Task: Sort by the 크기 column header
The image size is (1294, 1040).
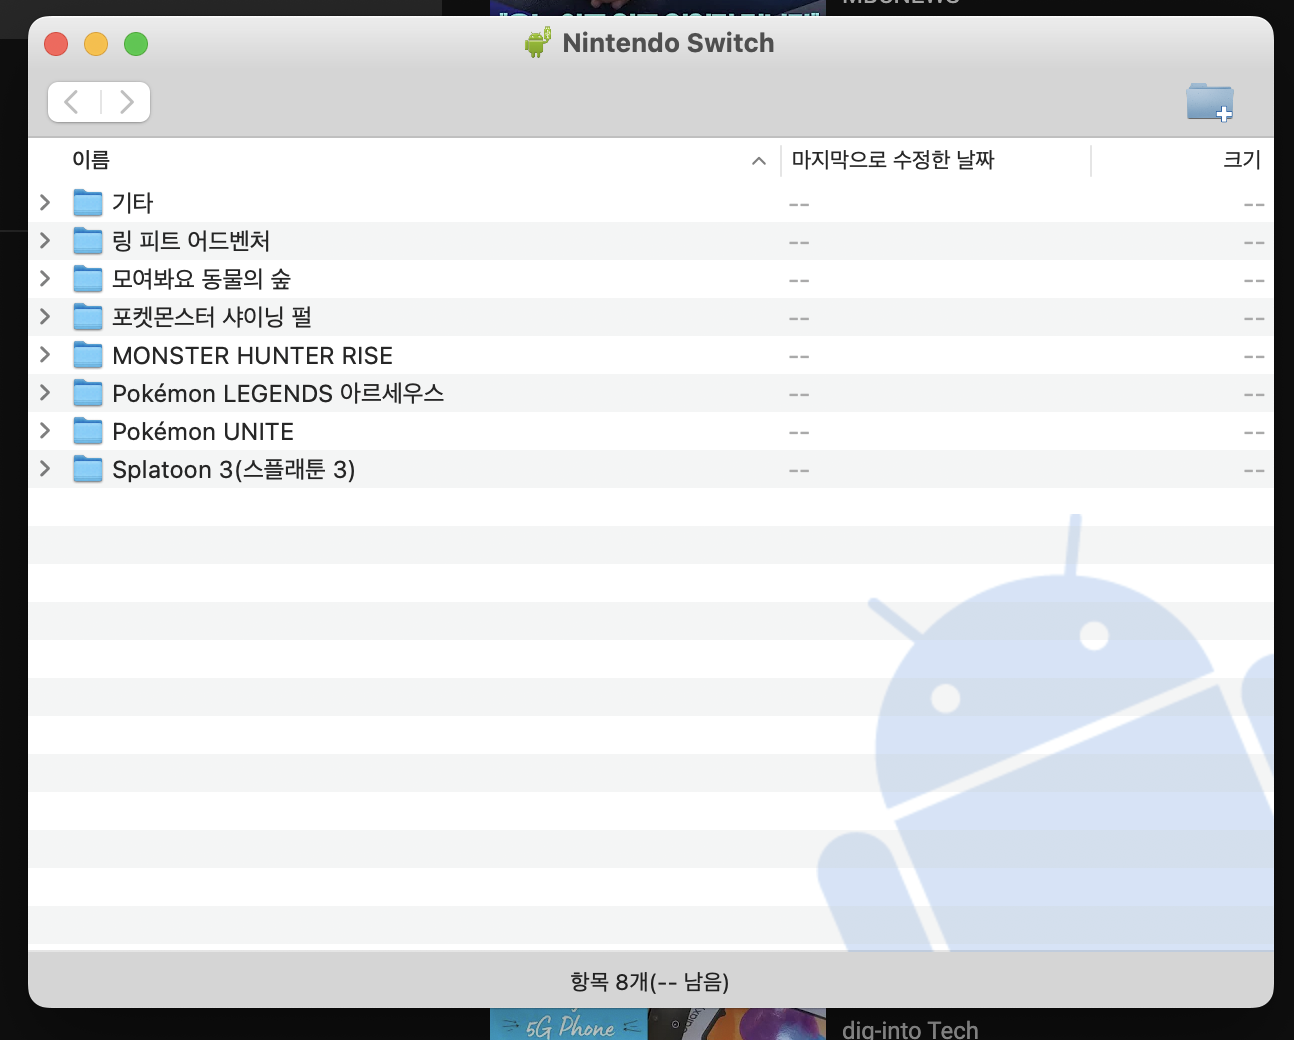Action: click(1242, 160)
